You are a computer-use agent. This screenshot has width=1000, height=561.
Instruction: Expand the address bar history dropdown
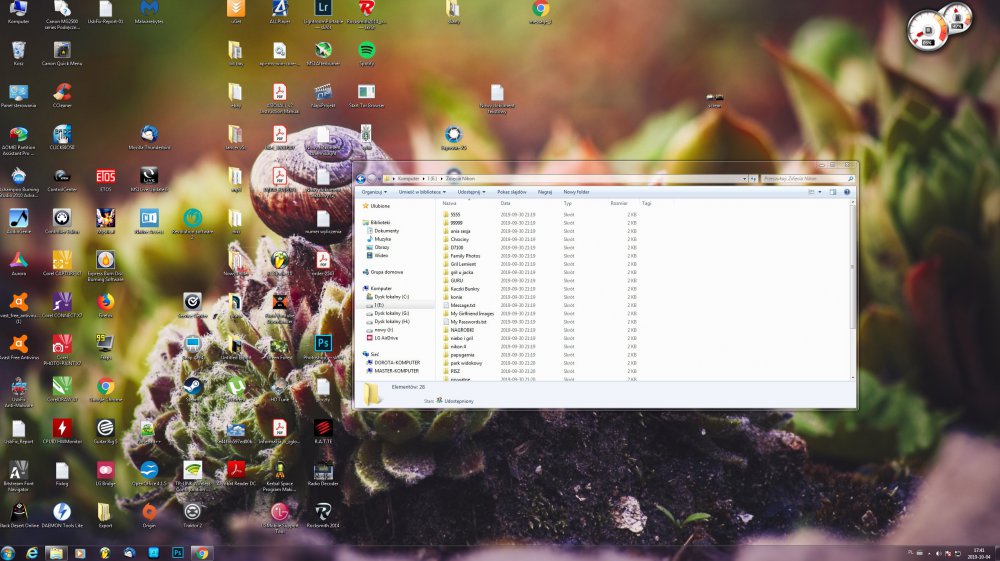pos(744,178)
